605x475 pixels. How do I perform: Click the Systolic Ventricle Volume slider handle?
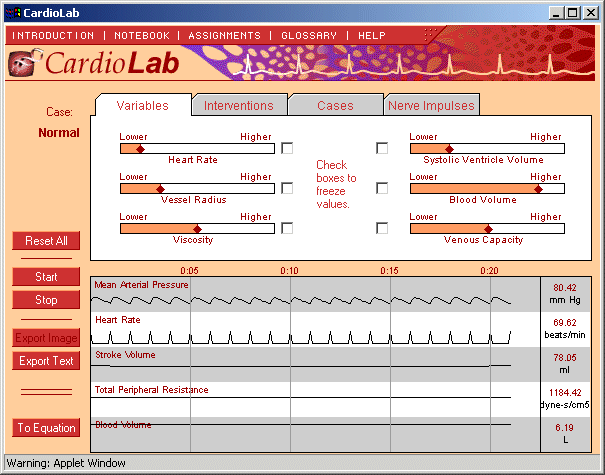tap(449, 149)
